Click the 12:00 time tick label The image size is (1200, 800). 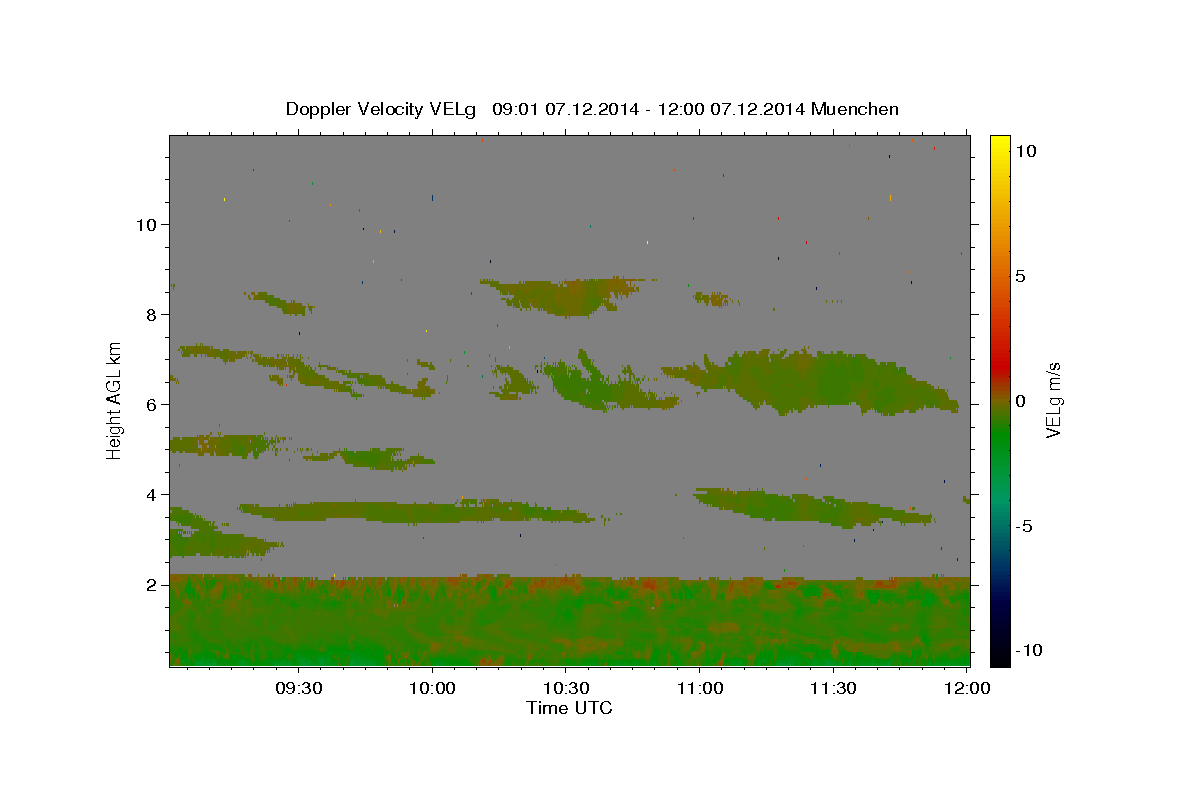[x=966, y=689]
